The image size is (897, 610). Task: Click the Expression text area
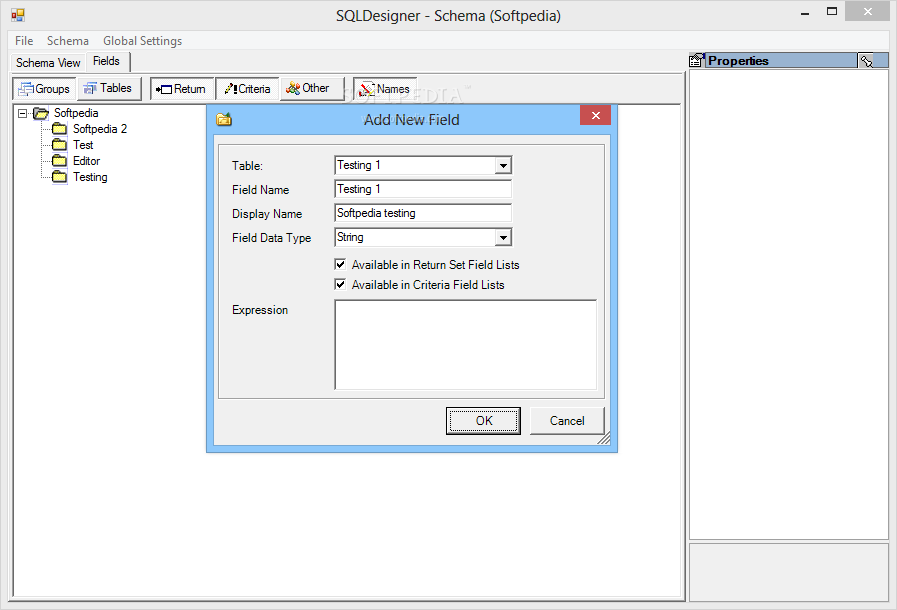[x=466, y=344]
